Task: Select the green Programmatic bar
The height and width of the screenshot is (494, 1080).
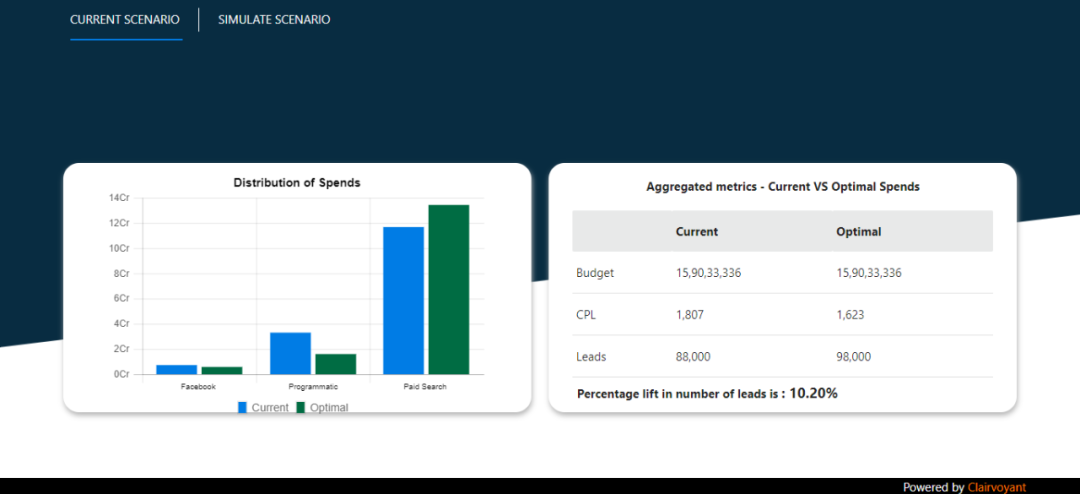Action: [335, 364]
